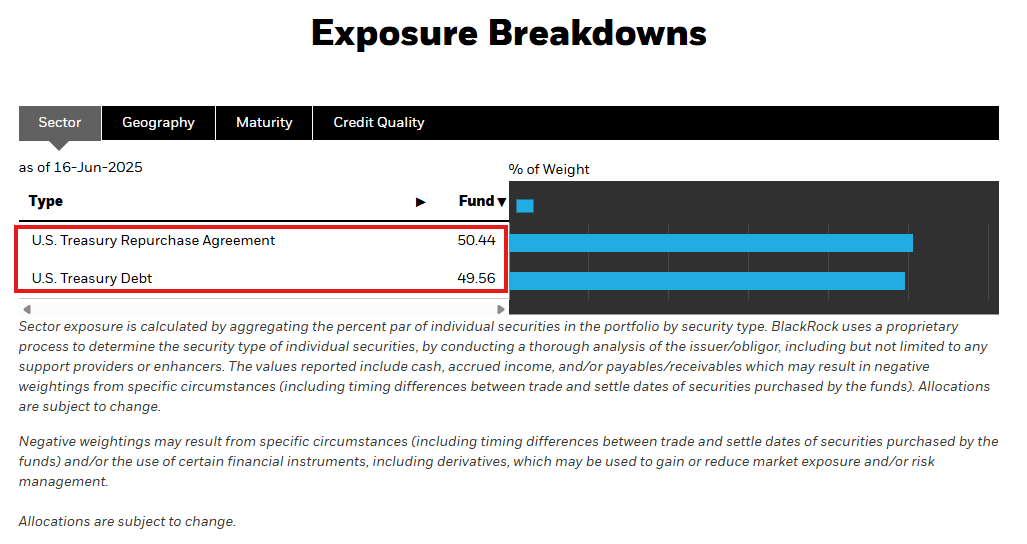This screenshot has height=544, width=1027.
Task: Click the right arrow of the table scrollbar
Action: pos(500,309)
